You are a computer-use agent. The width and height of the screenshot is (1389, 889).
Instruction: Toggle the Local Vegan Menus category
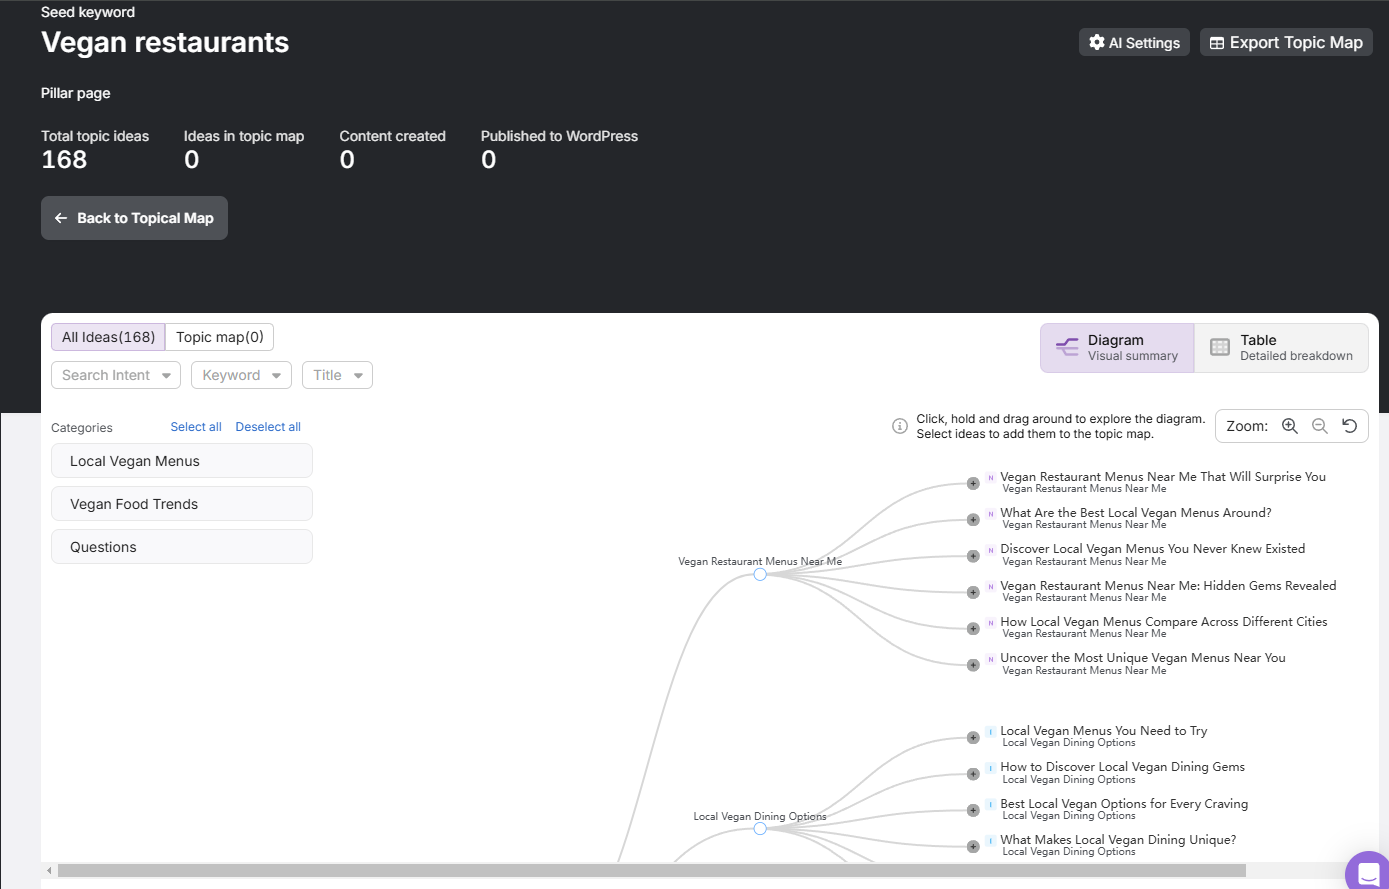[x=182, y=461]
